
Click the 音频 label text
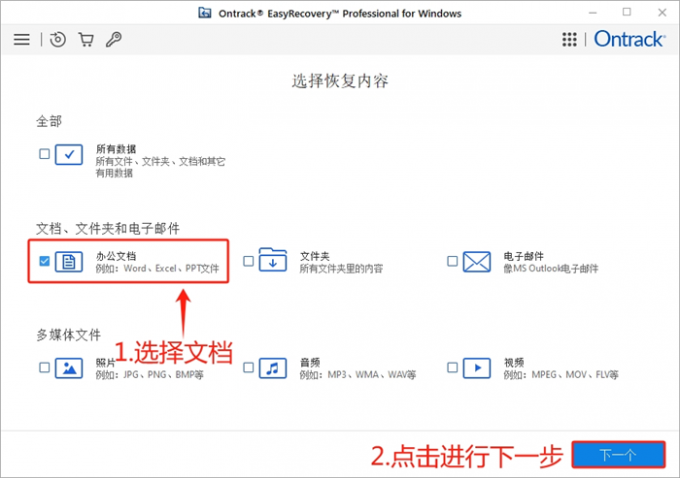(x=310, y=363)
